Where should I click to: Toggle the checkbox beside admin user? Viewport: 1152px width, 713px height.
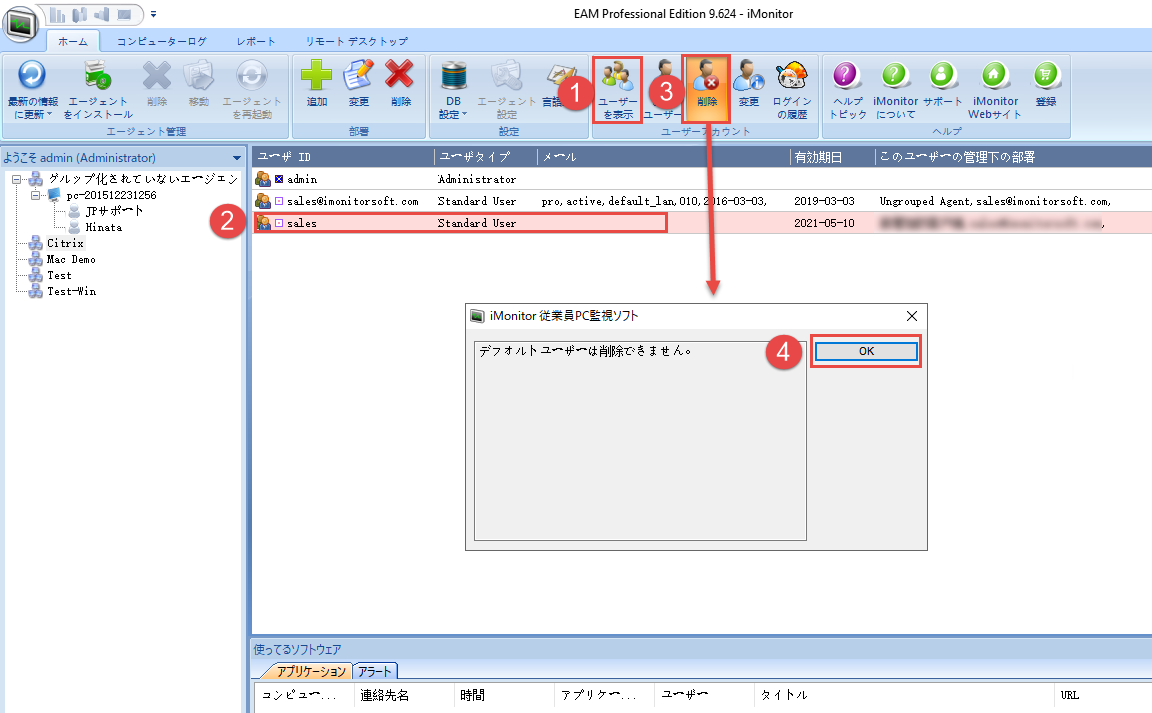[279, 179]
